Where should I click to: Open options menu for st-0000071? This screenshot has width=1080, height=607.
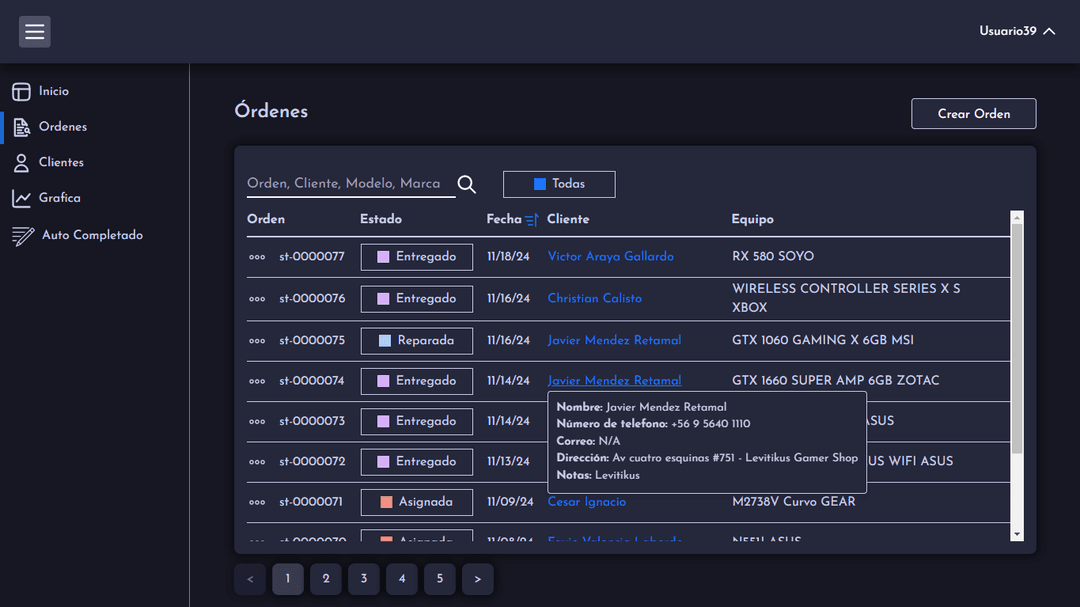coord(257,502)
